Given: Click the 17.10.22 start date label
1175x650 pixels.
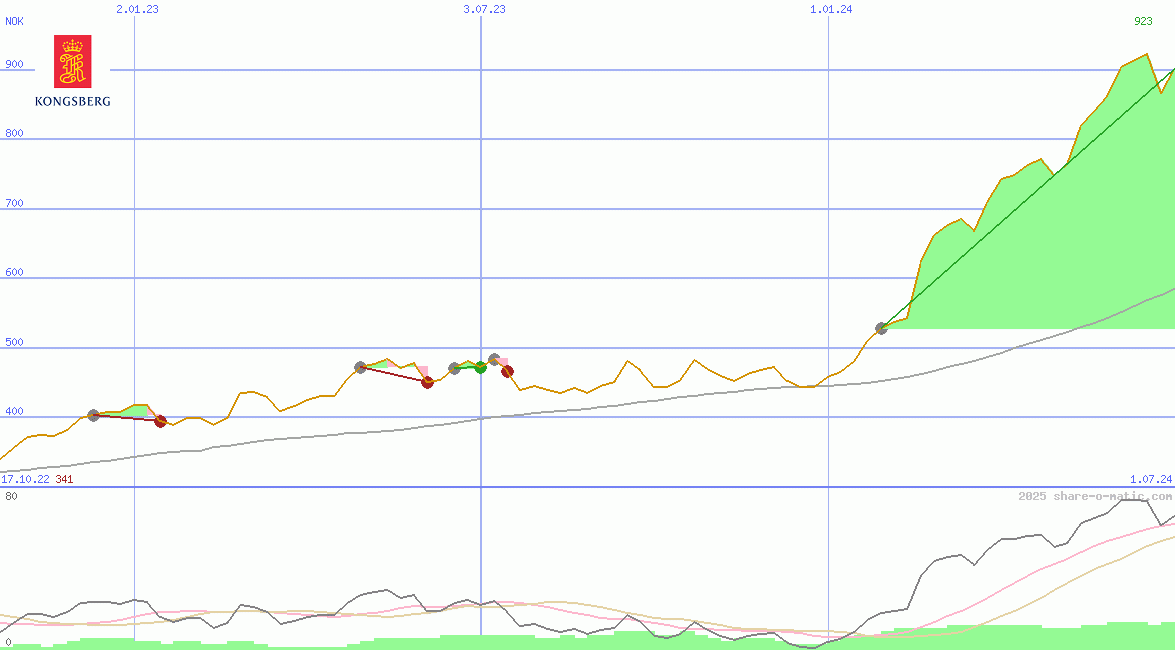Looking at the screenshot, I should click(25, 479).
